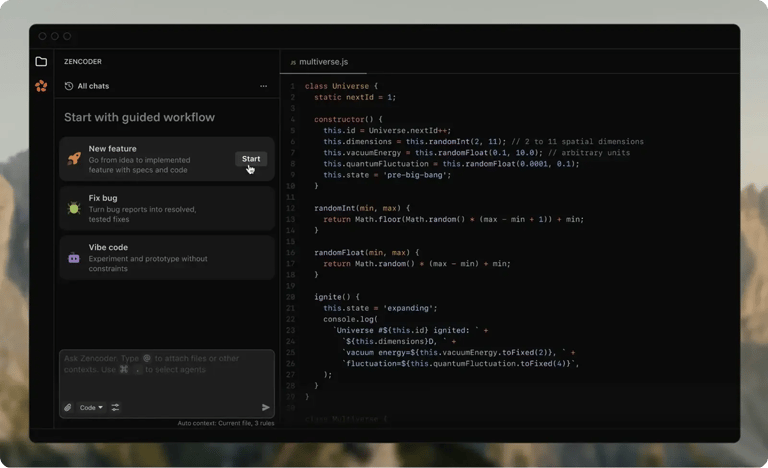Click the rocket icon for New feature
768x468 pixels.
pyautogui.click(x=74, y=159)
